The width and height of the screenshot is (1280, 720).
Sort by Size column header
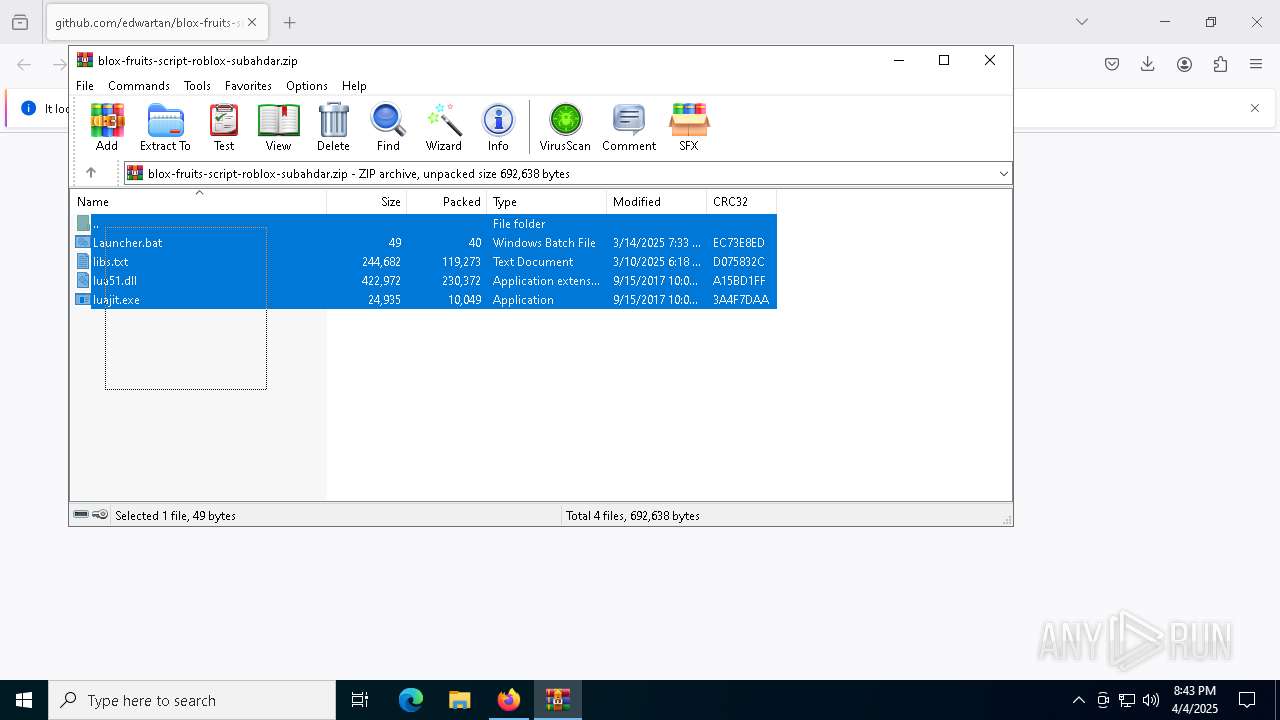click(x=367, y=202)
